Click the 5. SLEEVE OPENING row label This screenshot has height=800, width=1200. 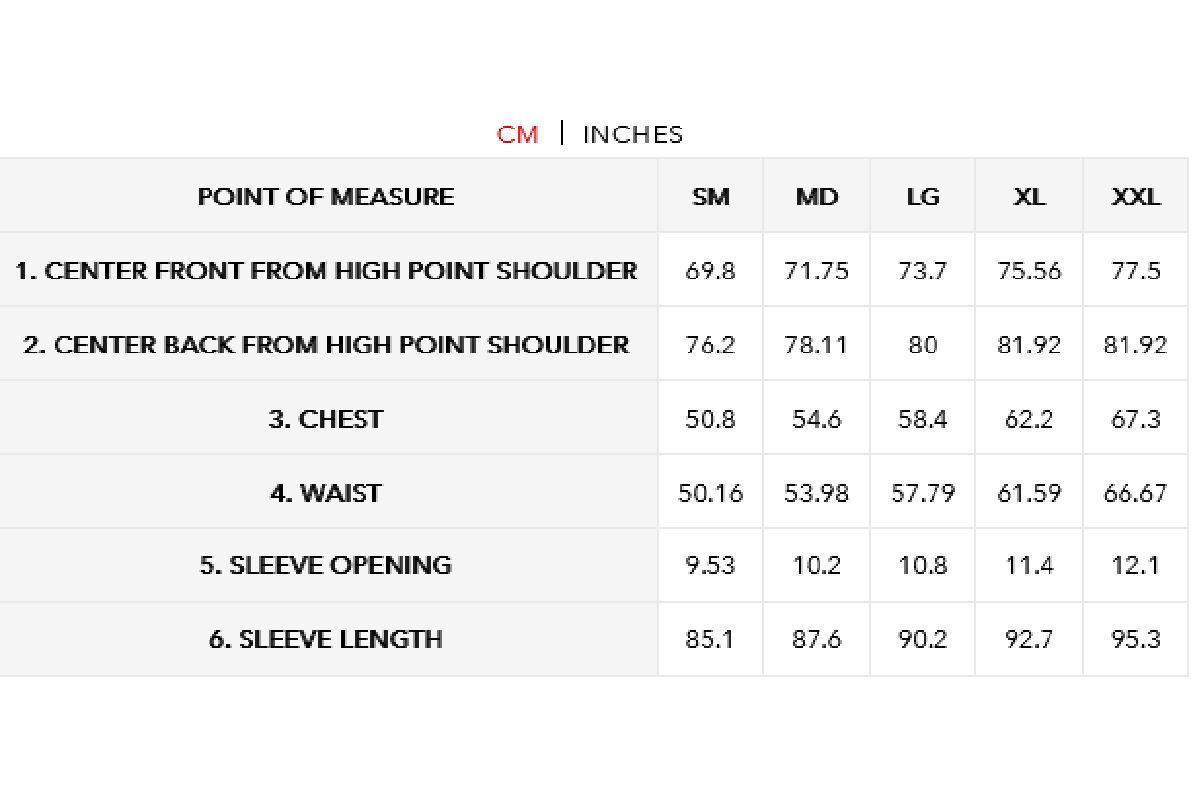click(x=326, y=565)
